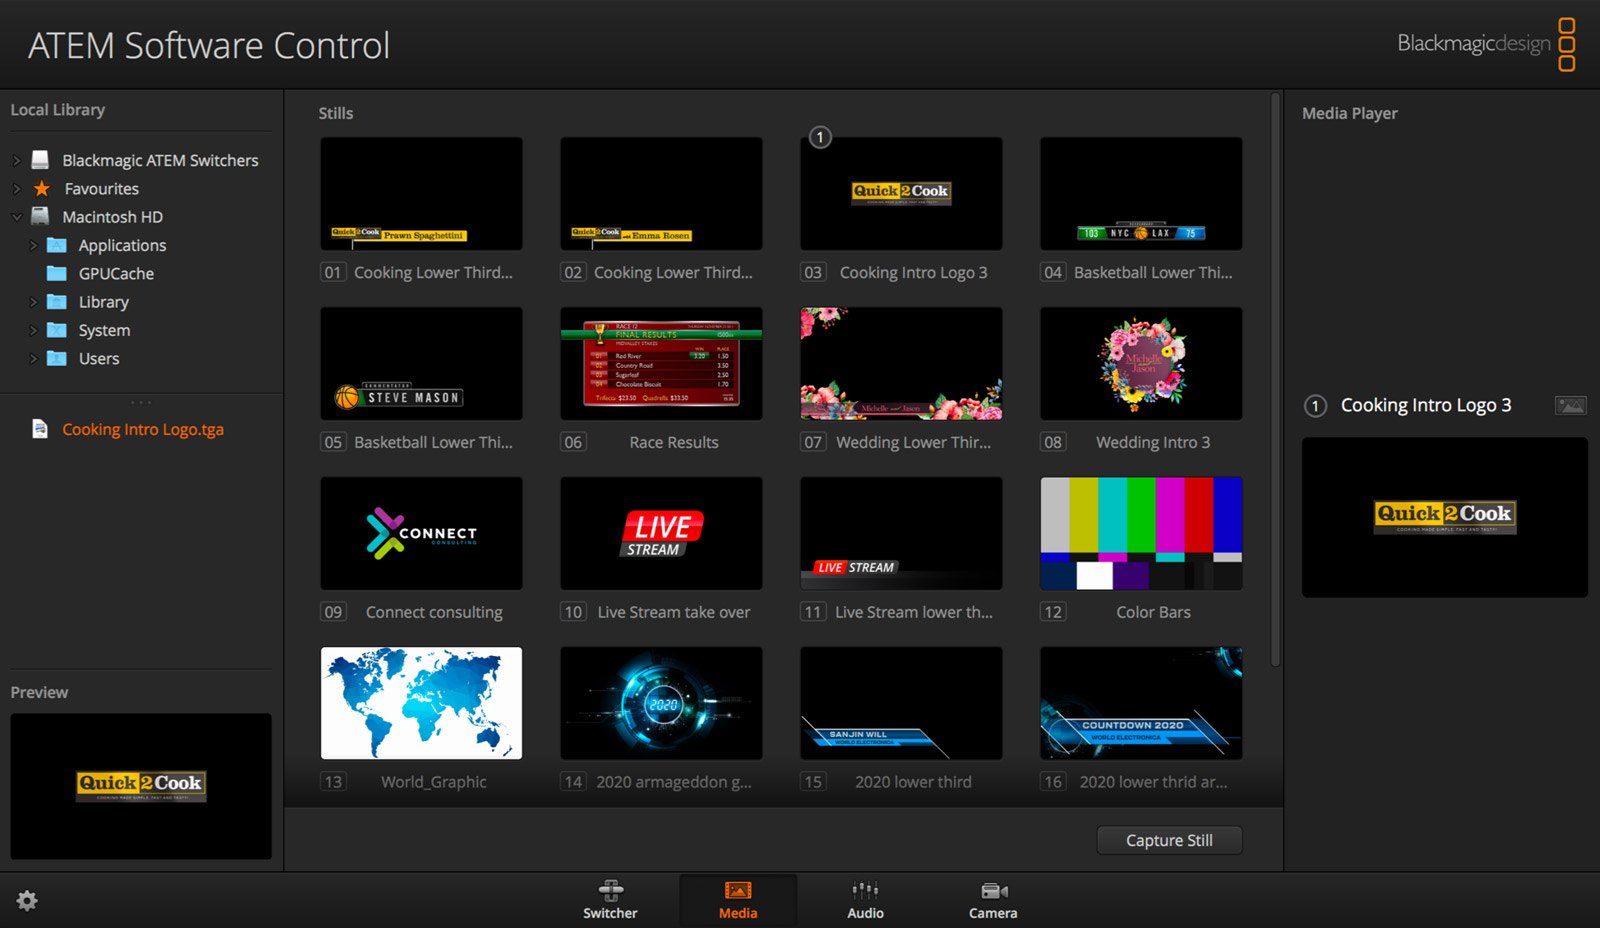The width and height of the screenshot is (1600, 928).
Task: Collapse the Macintosh HD tree entry
Action: pos(15,216)
